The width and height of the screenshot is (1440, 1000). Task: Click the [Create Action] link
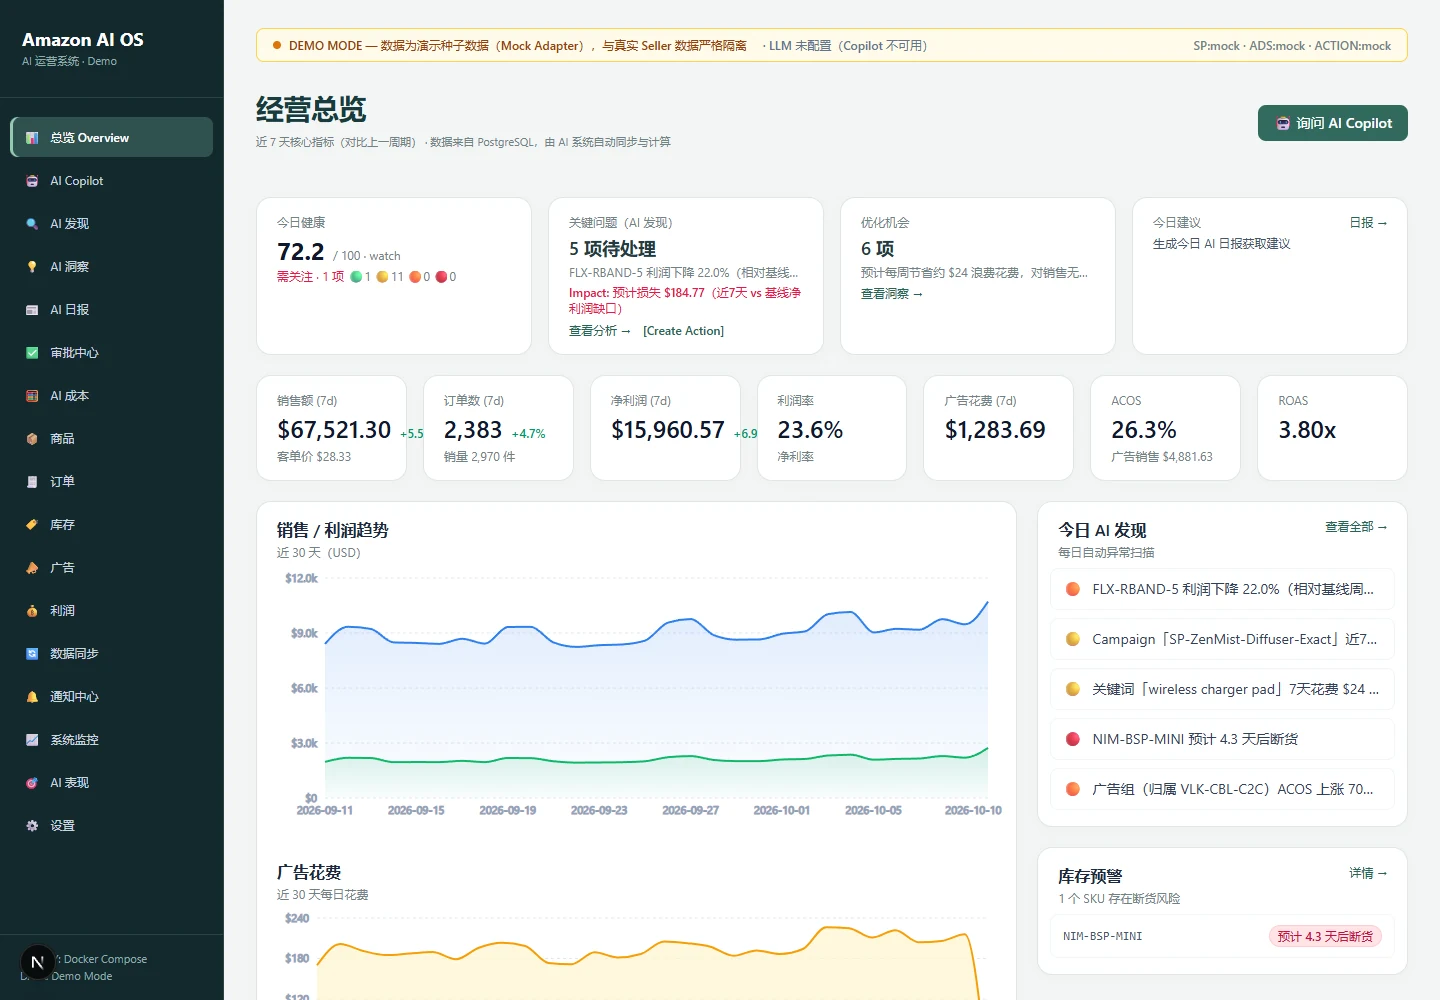(x=683, y=331)
